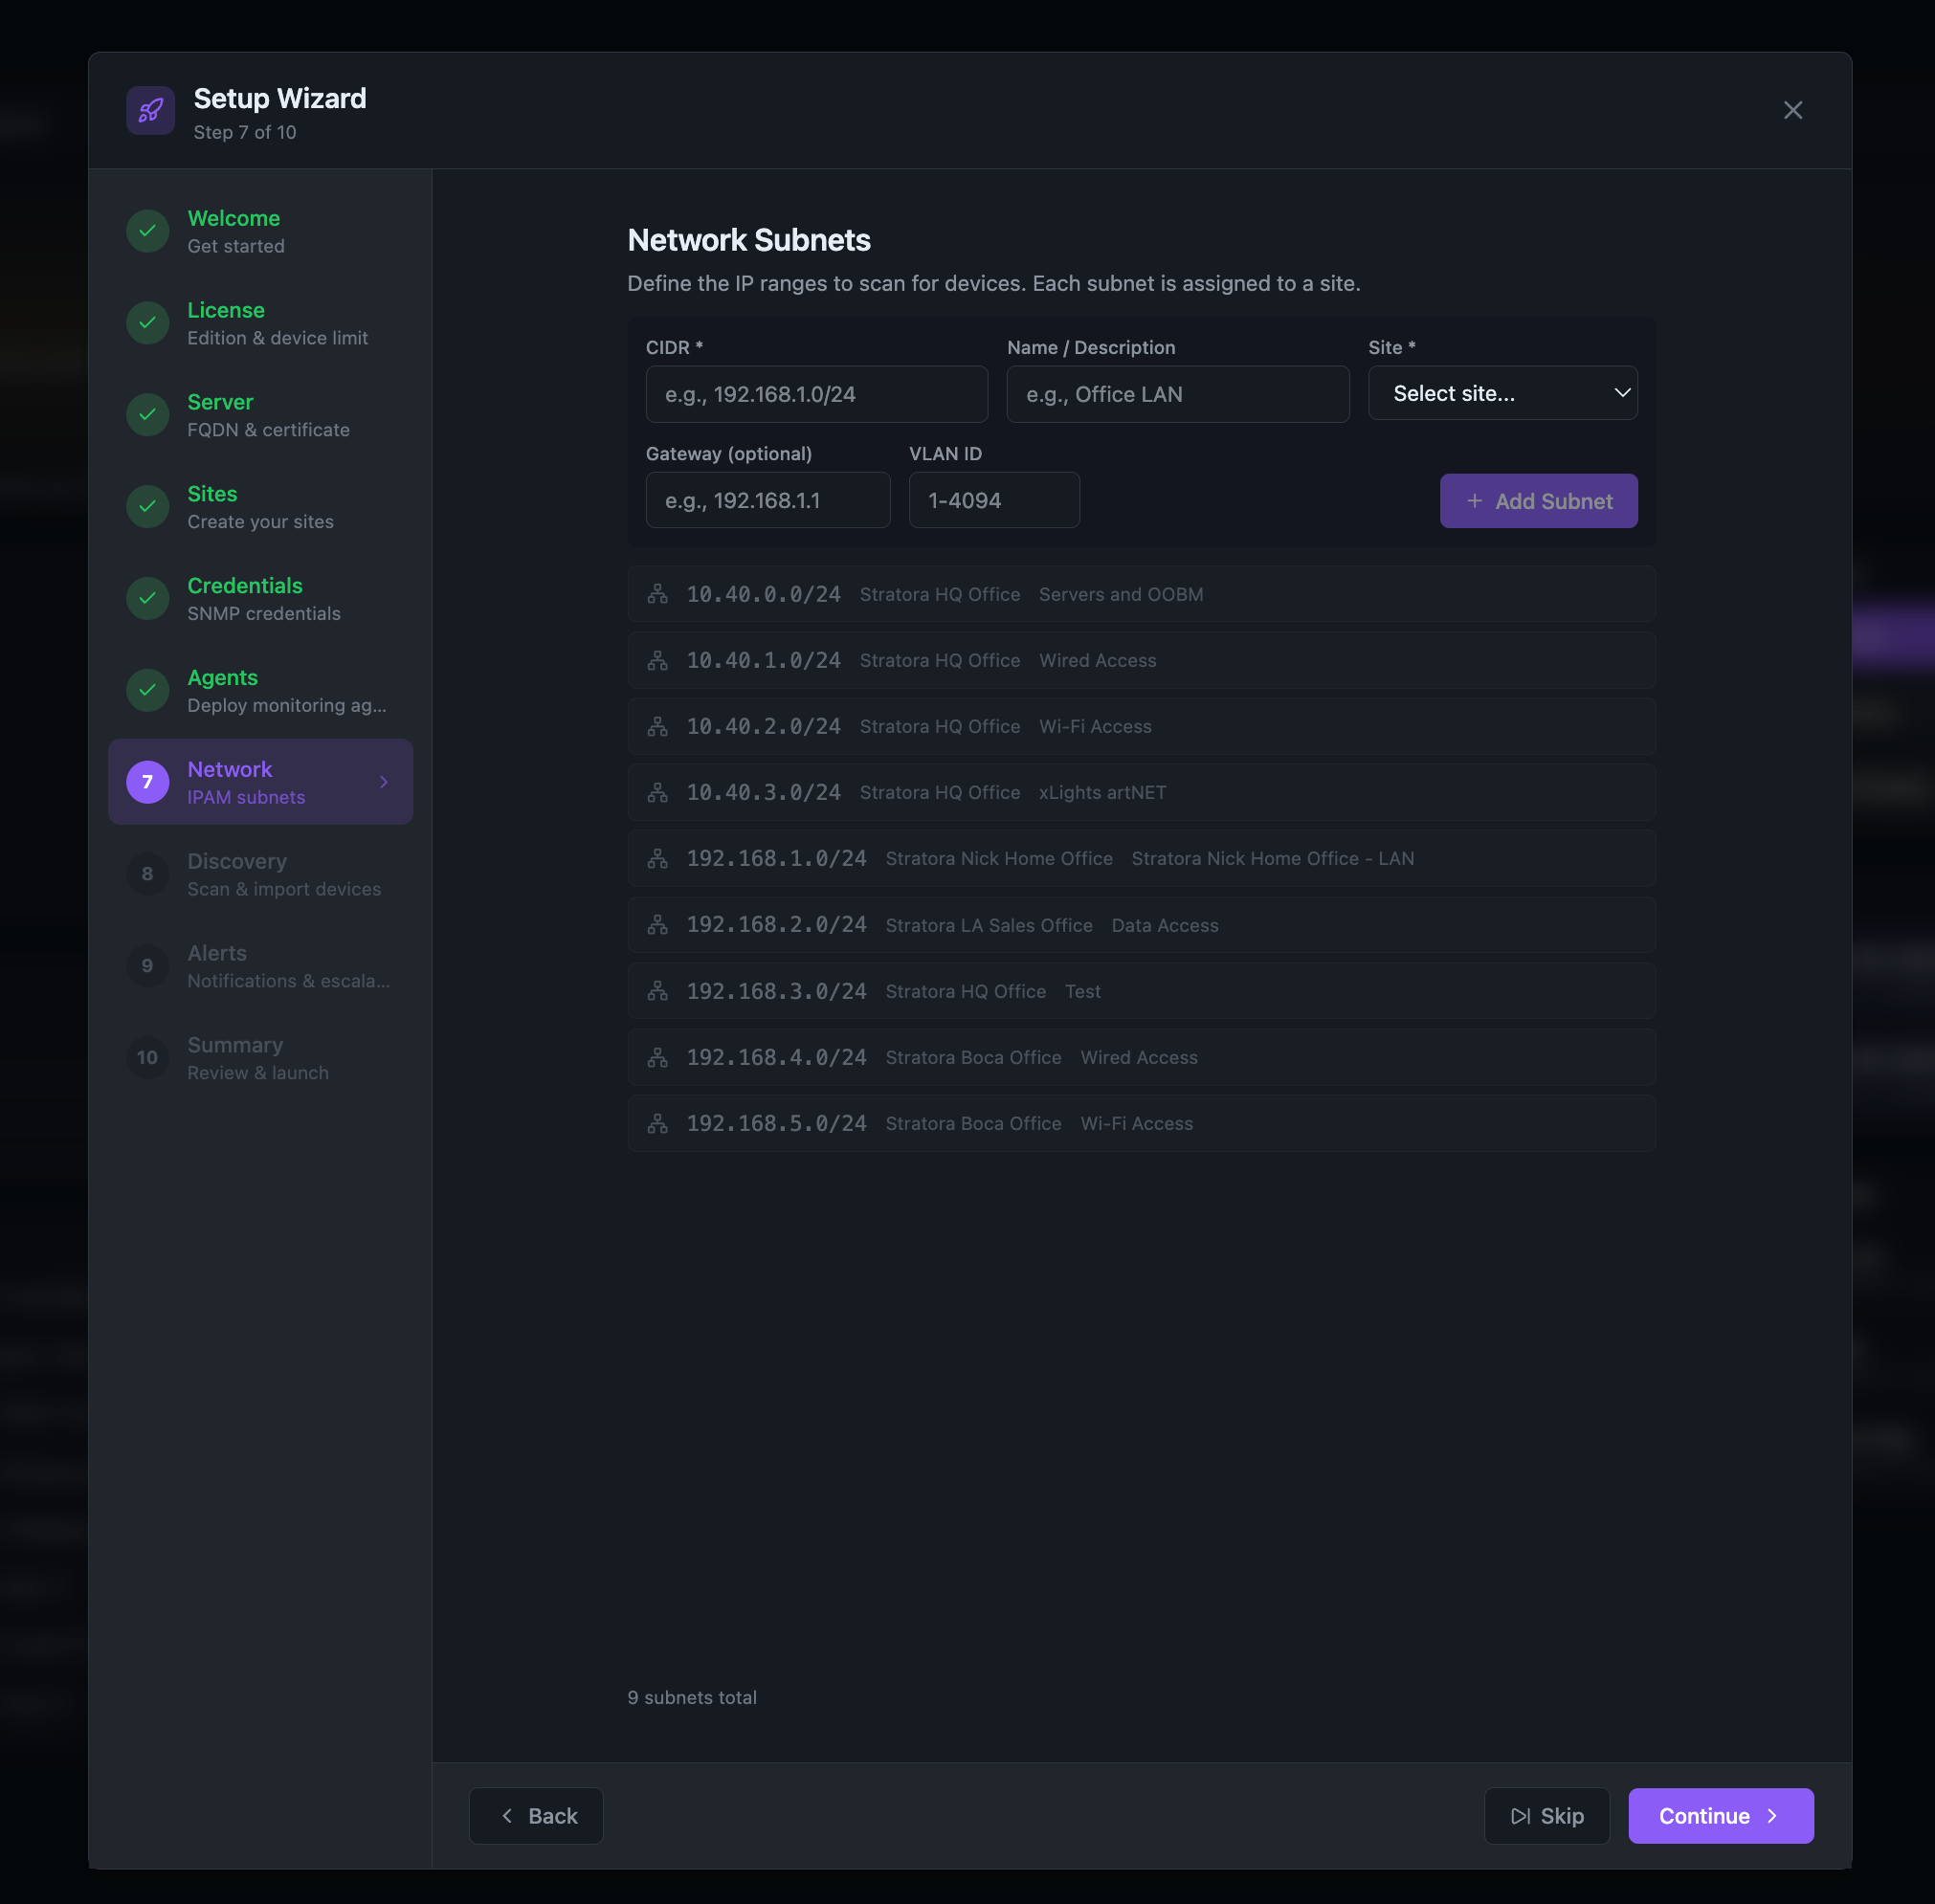Click the green checkmark on the Credentials step

[x=147, y=598]
